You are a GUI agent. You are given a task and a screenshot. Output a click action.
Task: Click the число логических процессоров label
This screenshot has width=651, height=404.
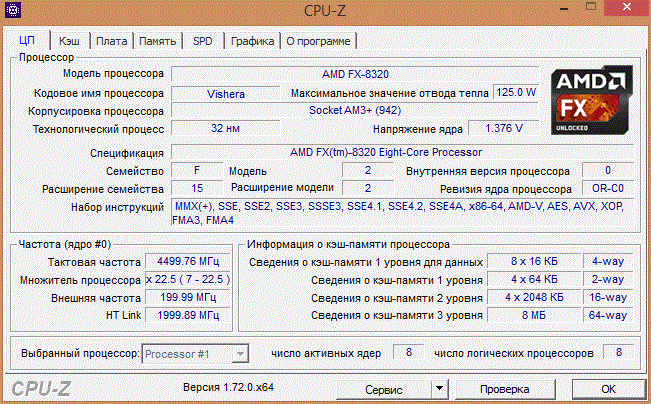tap(514, 353)
